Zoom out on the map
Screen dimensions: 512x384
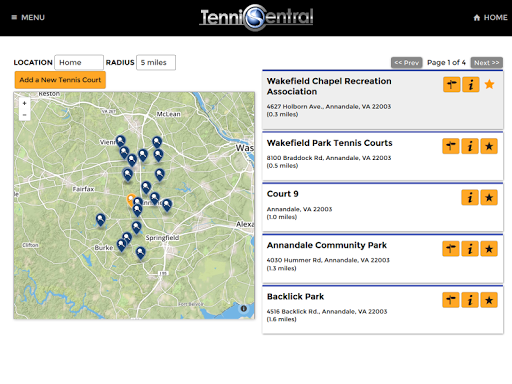pyautogui.click(x=24, y=115)
